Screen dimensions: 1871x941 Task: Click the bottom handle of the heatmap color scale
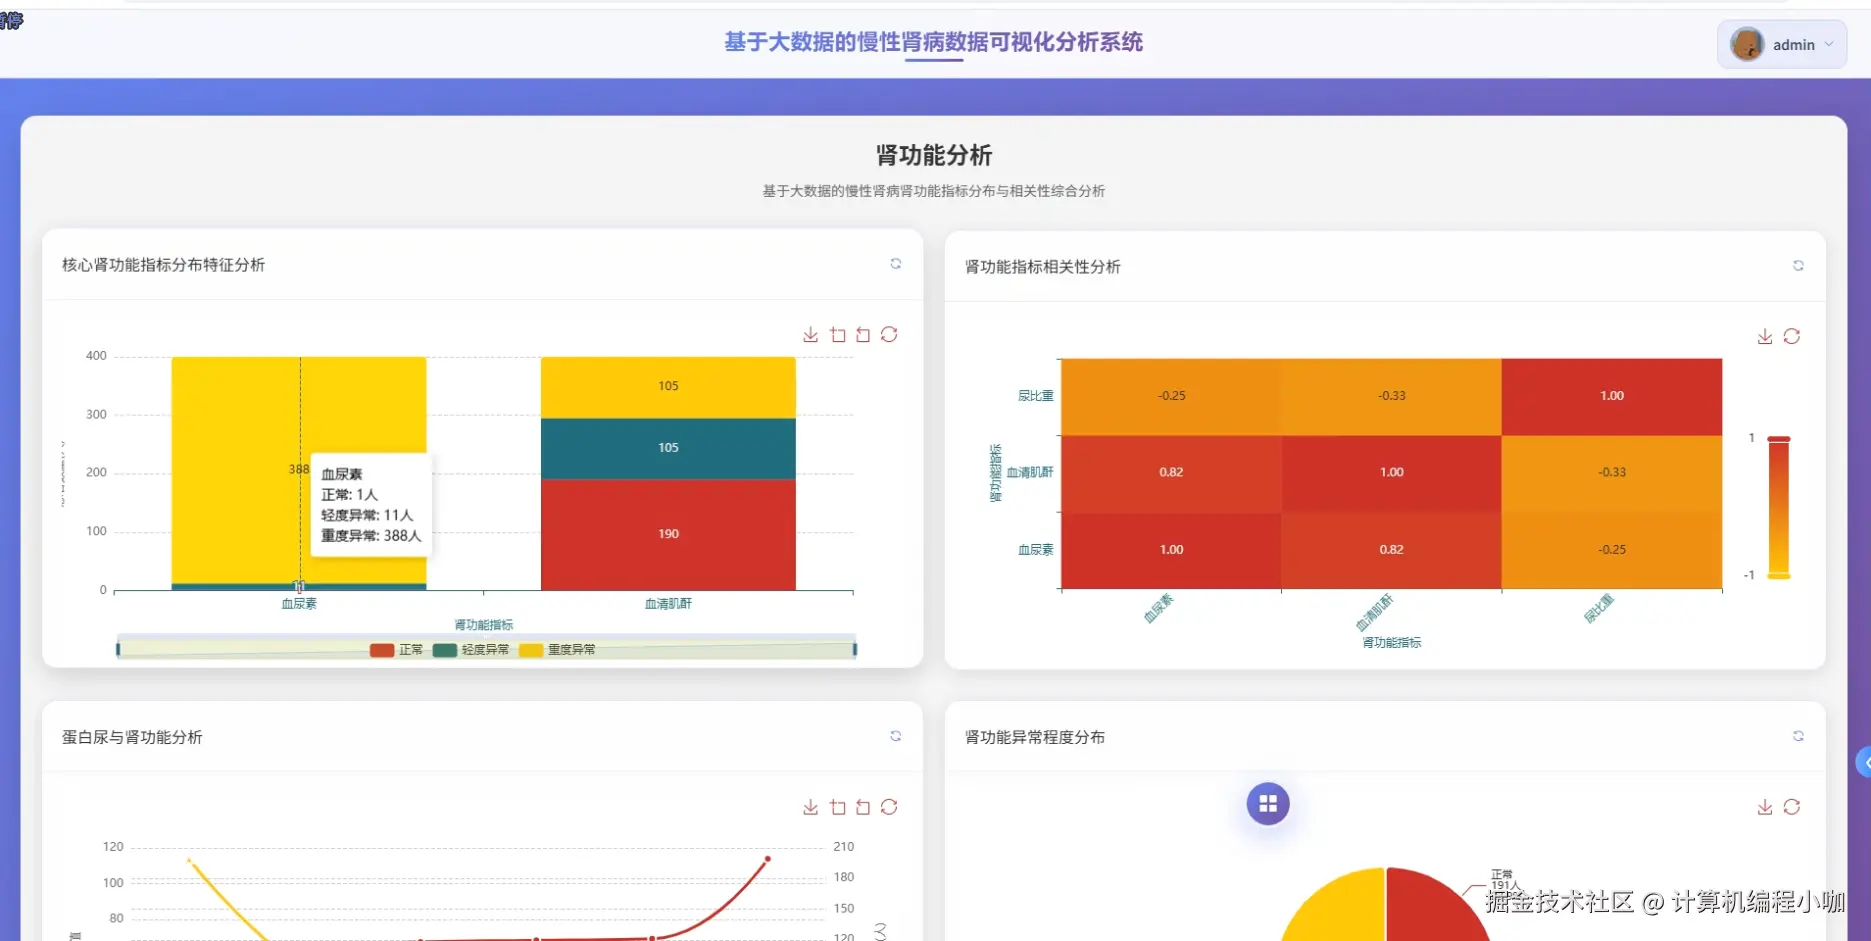pyautogui.click(x=1779, y=576)
